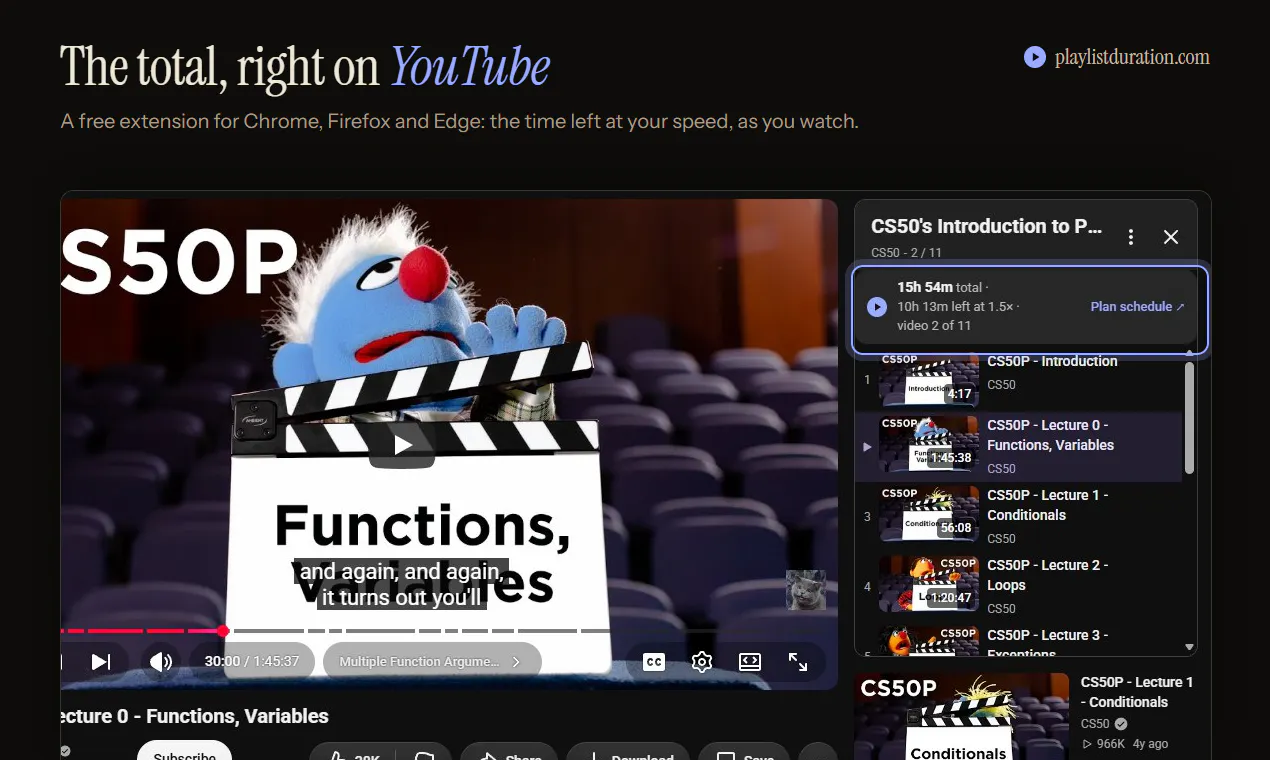Image resolution: width=1270 pixels, height=760 pixels.
Task: Click the playlist scrollbar down arrow
Action: (1189, 648)
